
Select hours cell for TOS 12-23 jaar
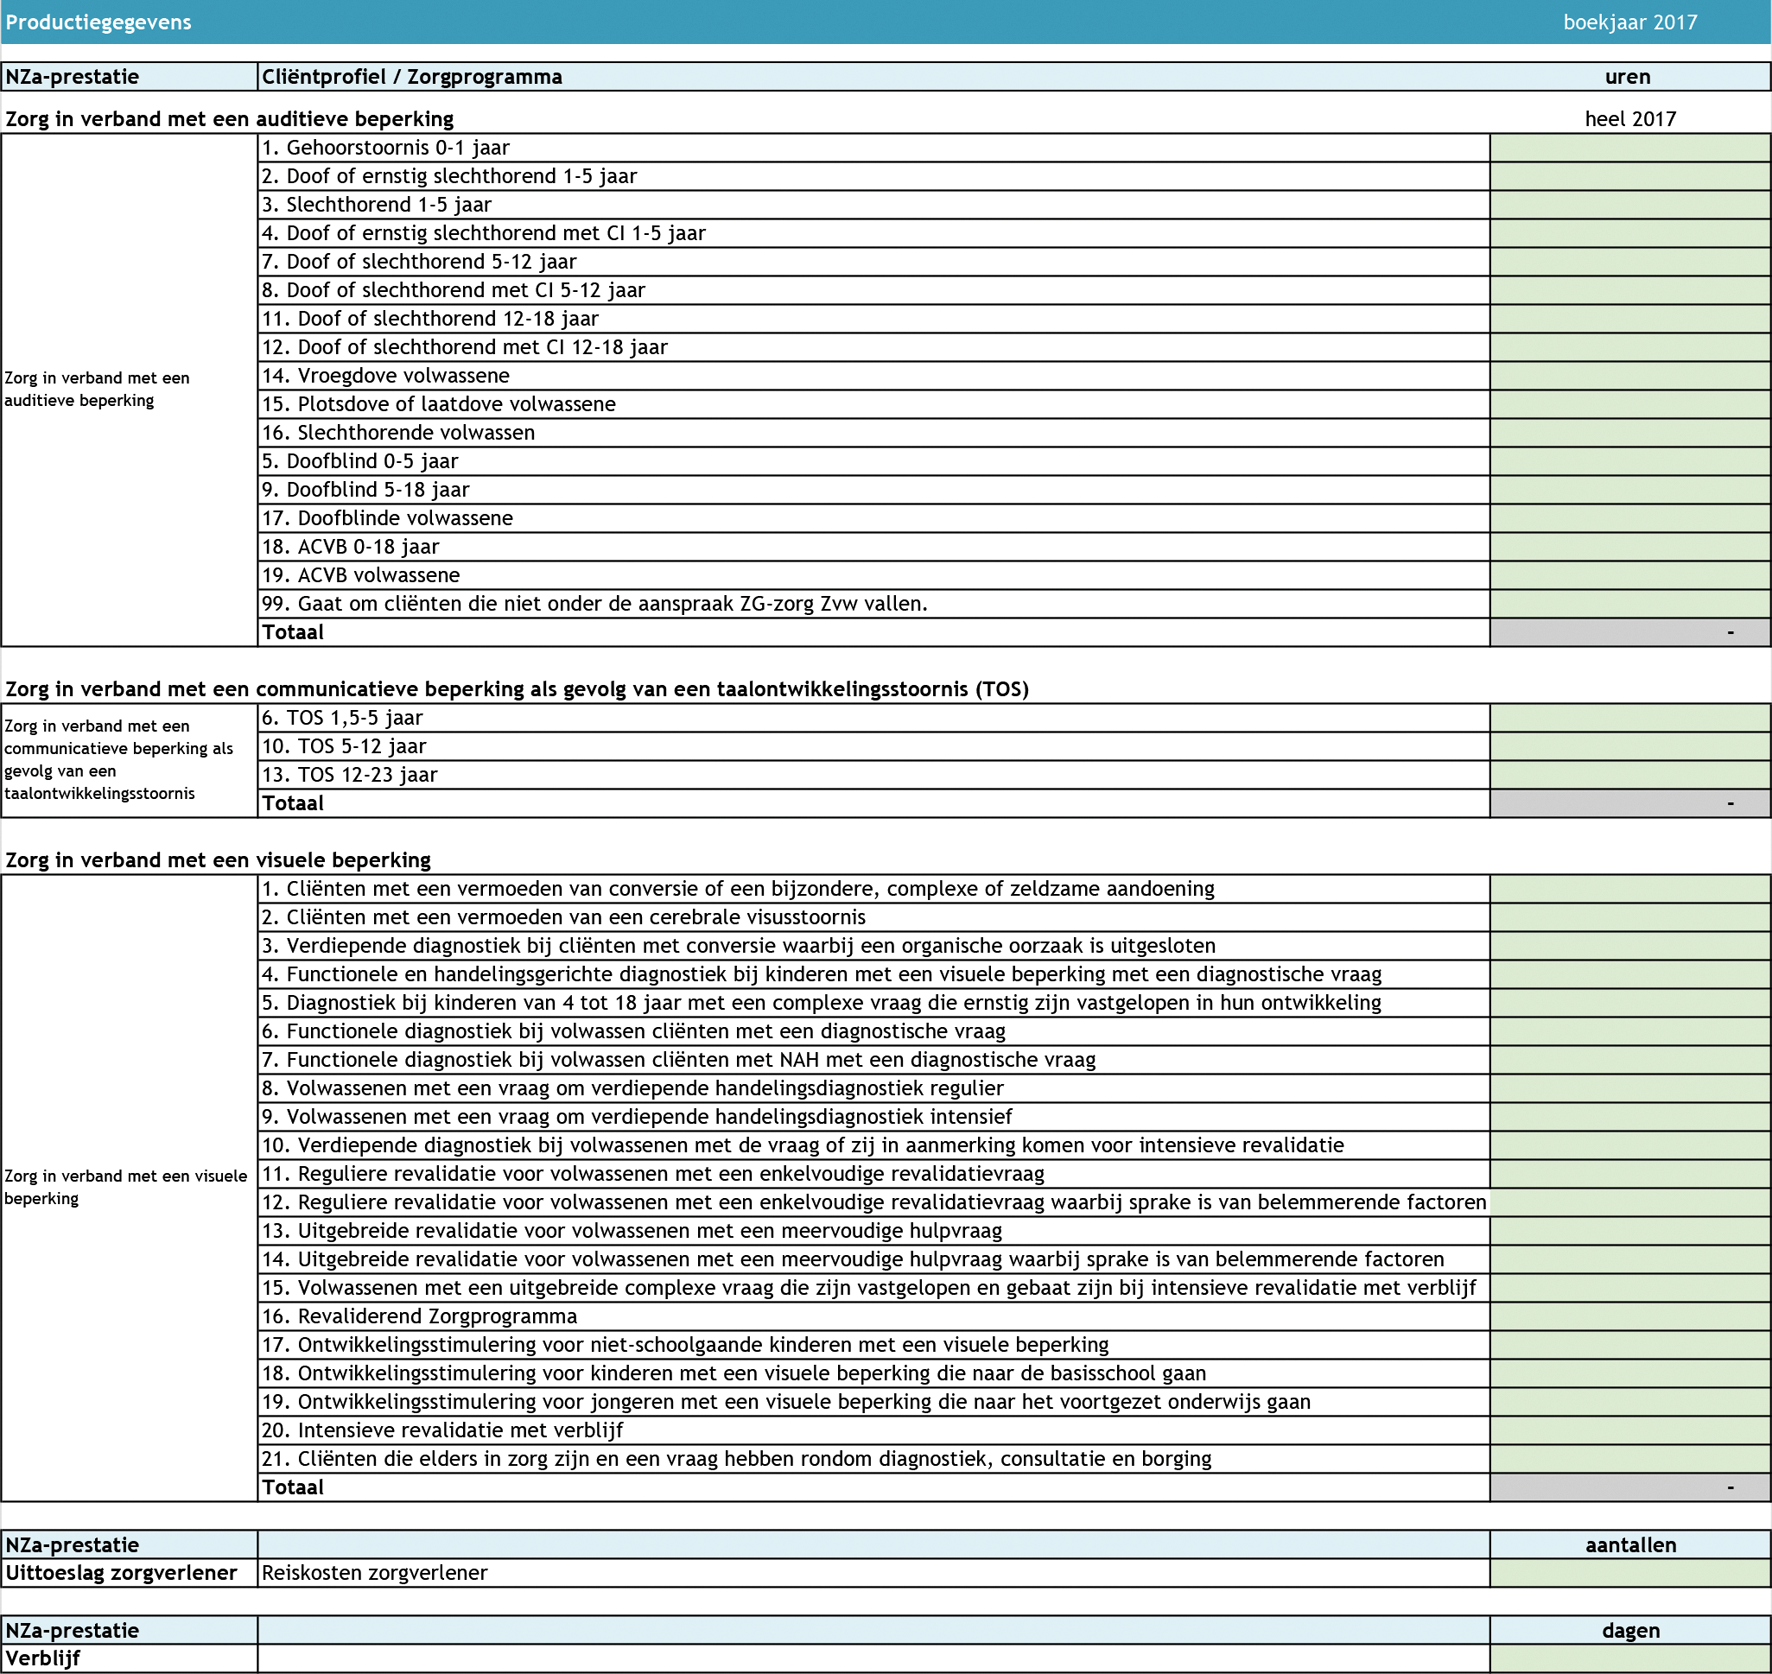(1629, 775)
